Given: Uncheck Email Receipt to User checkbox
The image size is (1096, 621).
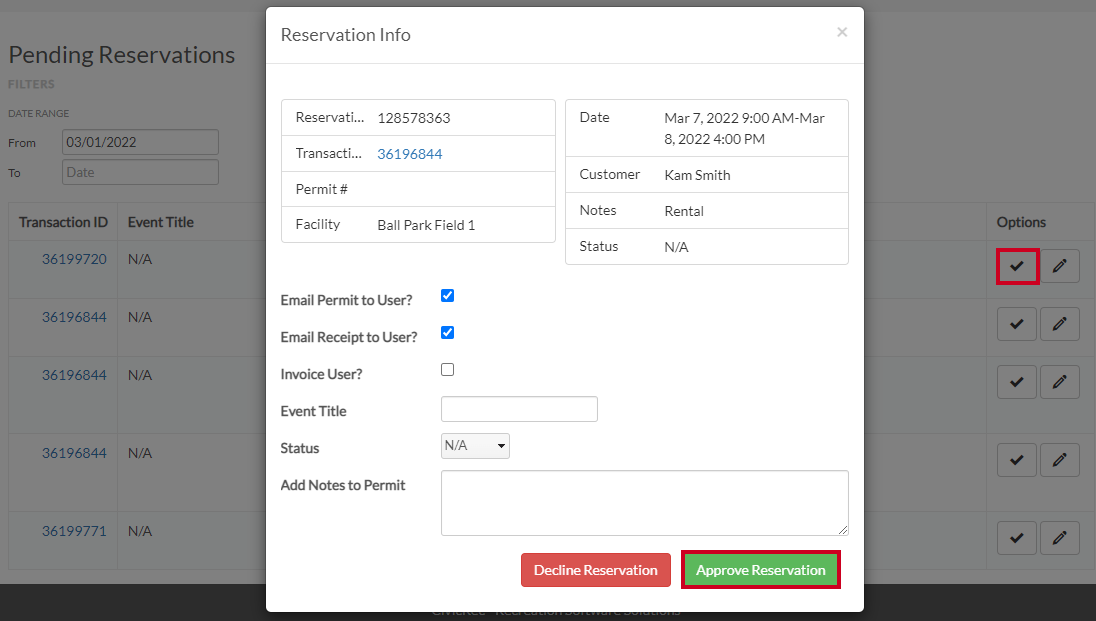Looking at the screenshot, I should pyautogui.click(x=447, y=333).
